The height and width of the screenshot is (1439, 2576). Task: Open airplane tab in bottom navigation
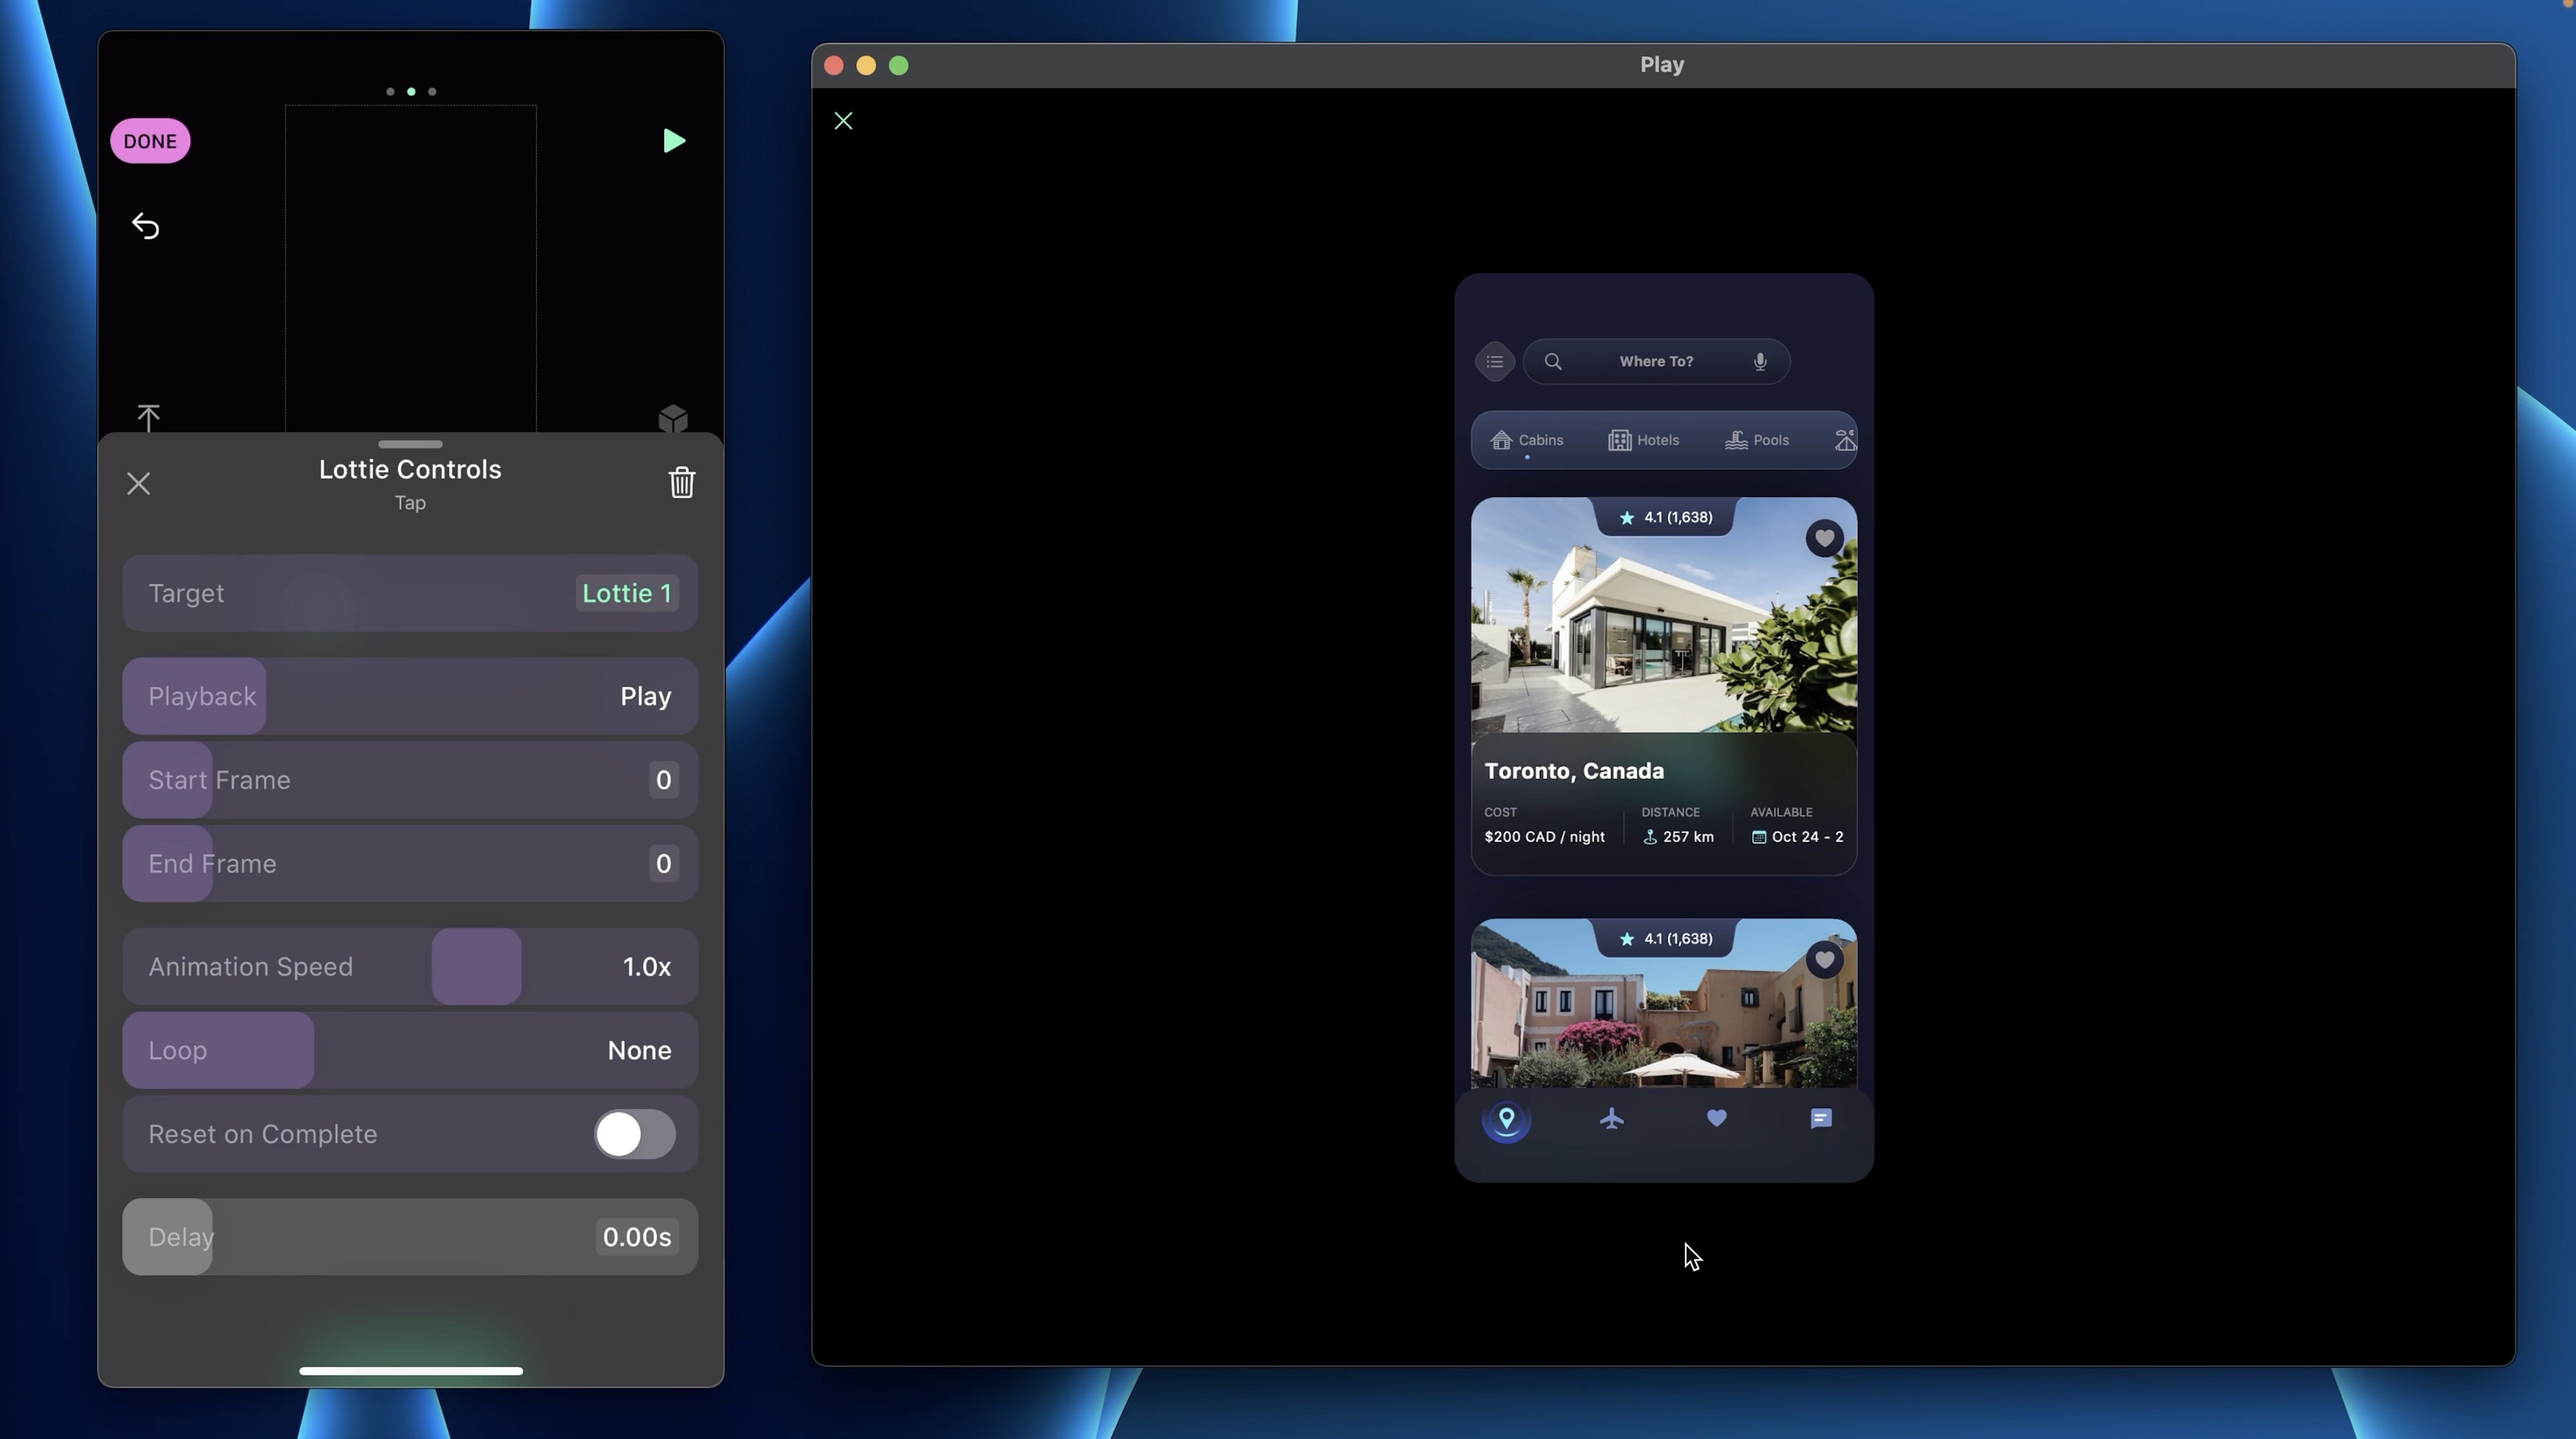pos(1611,1119)
